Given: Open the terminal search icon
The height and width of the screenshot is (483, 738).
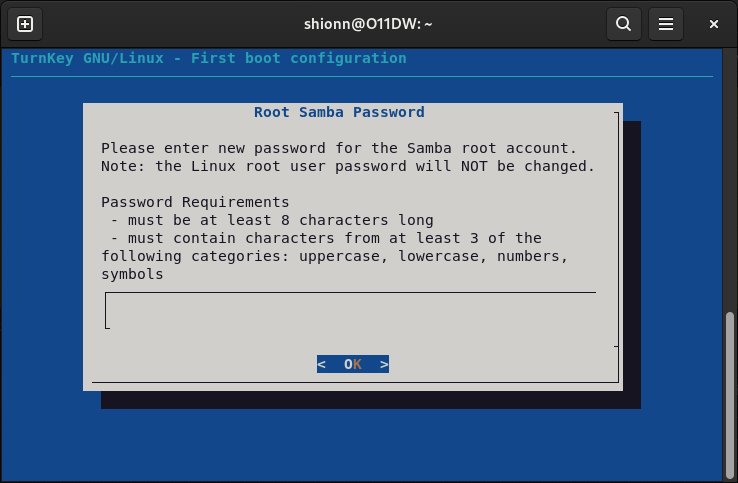Looking at the screenshot, I should 624,24.
